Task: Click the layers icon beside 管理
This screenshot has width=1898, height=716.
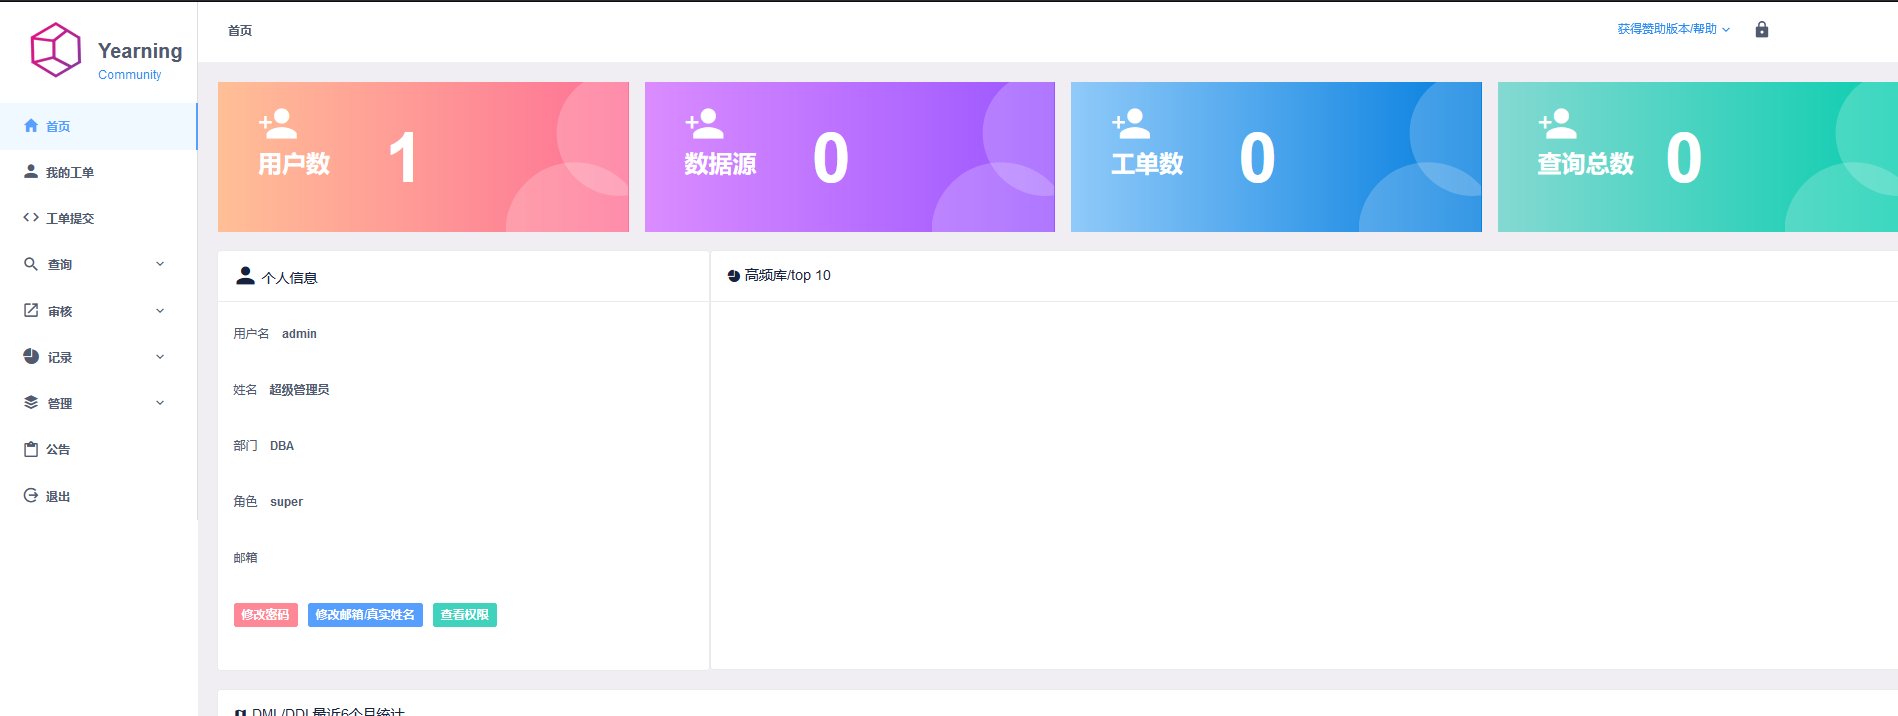Action: [x=31, y=403]
